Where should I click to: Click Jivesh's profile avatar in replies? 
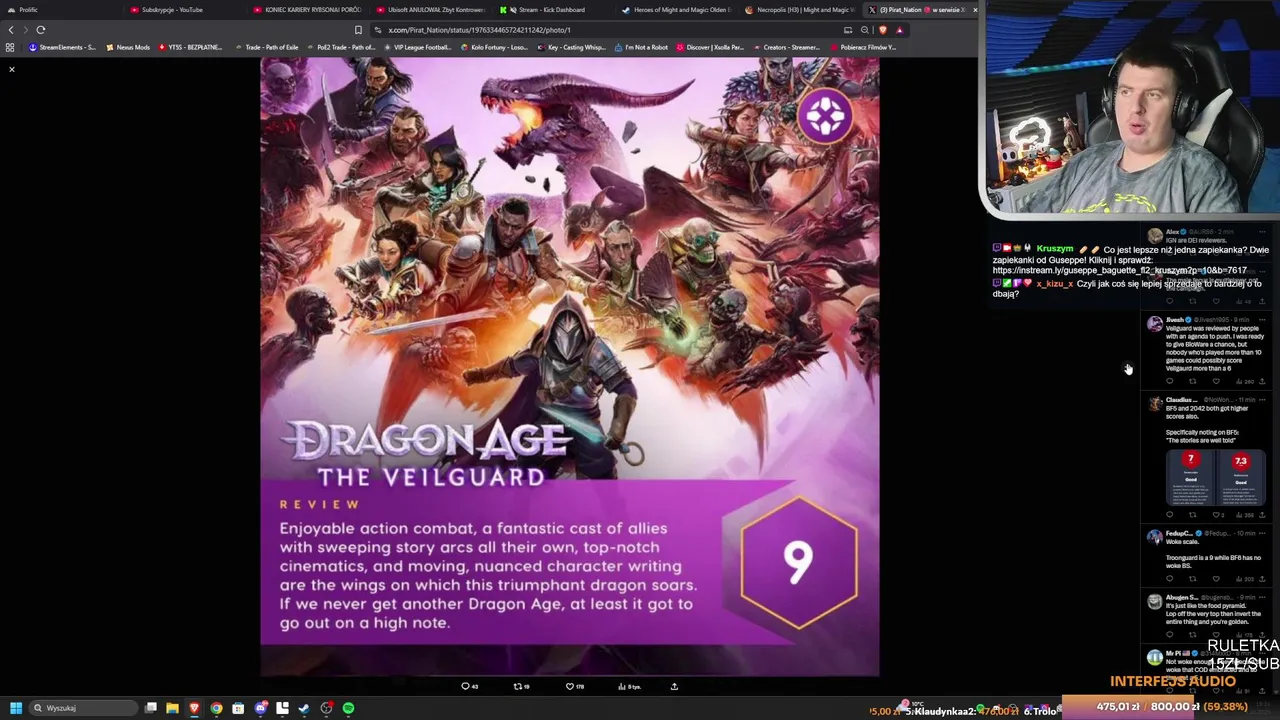[1155, 324]
